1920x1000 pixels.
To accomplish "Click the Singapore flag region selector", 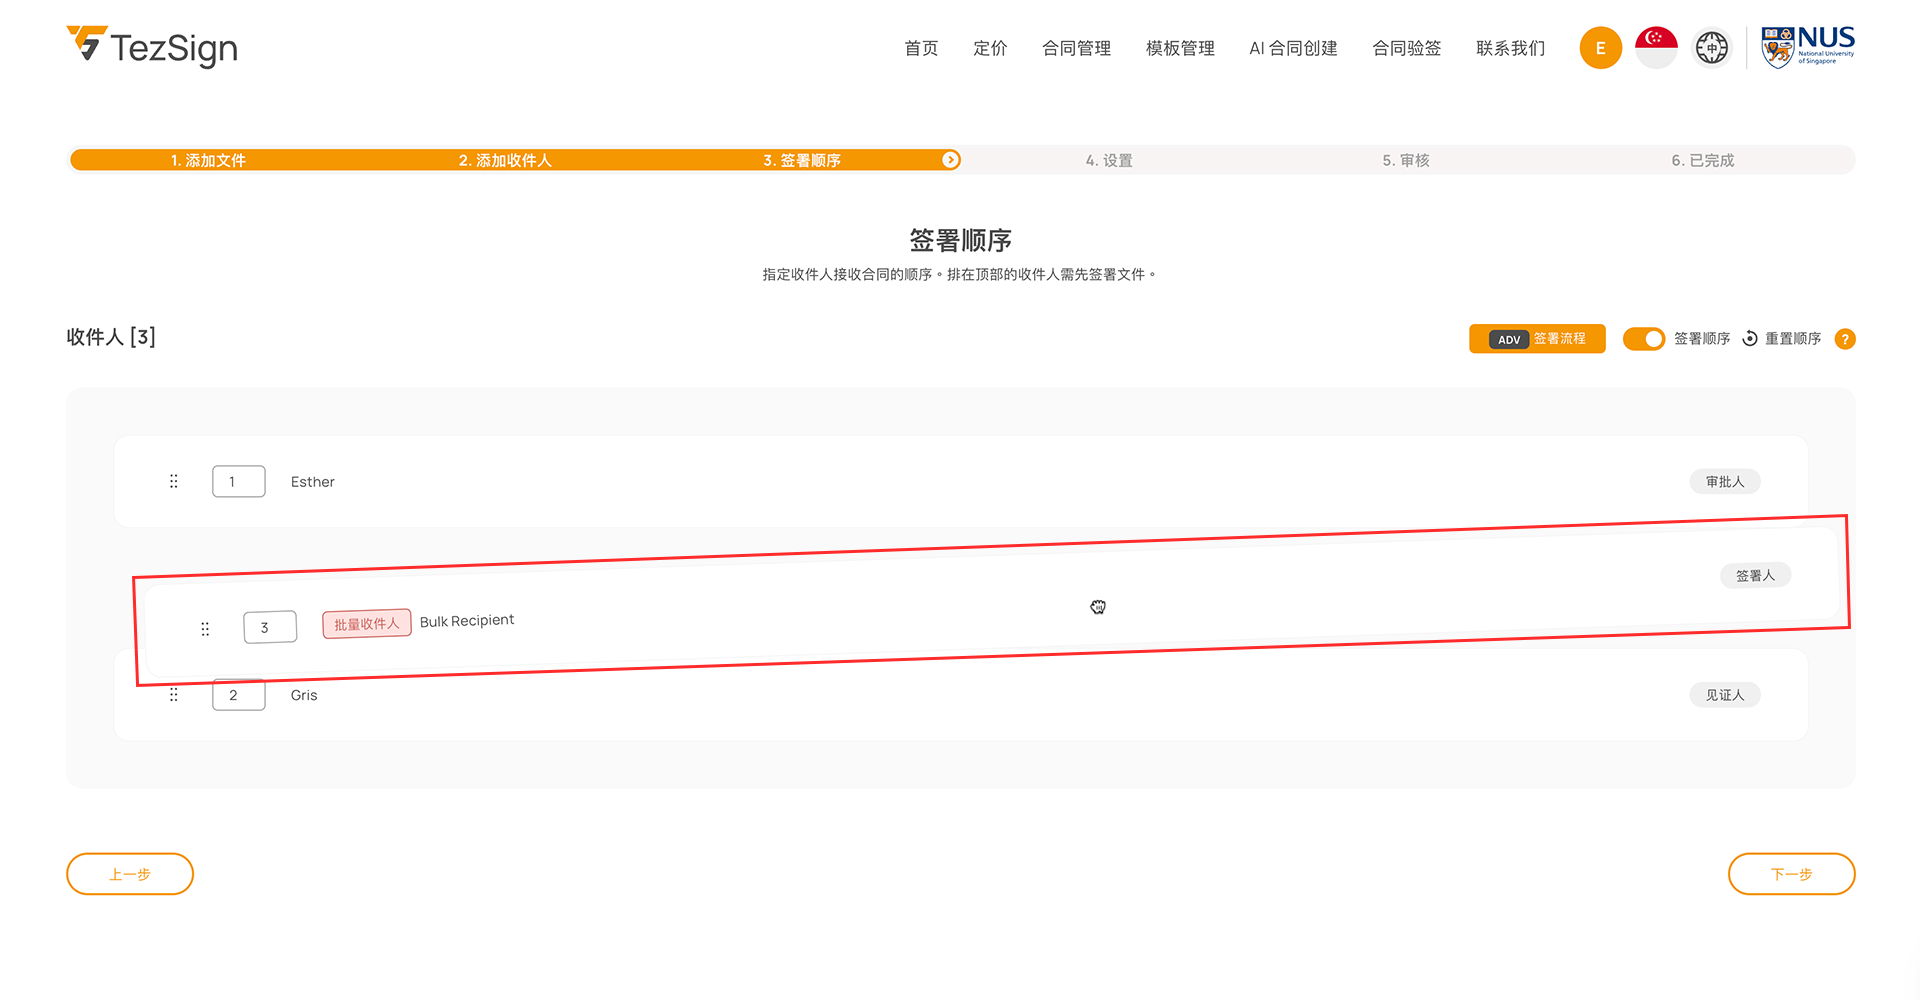I will tap(1656, 48).
